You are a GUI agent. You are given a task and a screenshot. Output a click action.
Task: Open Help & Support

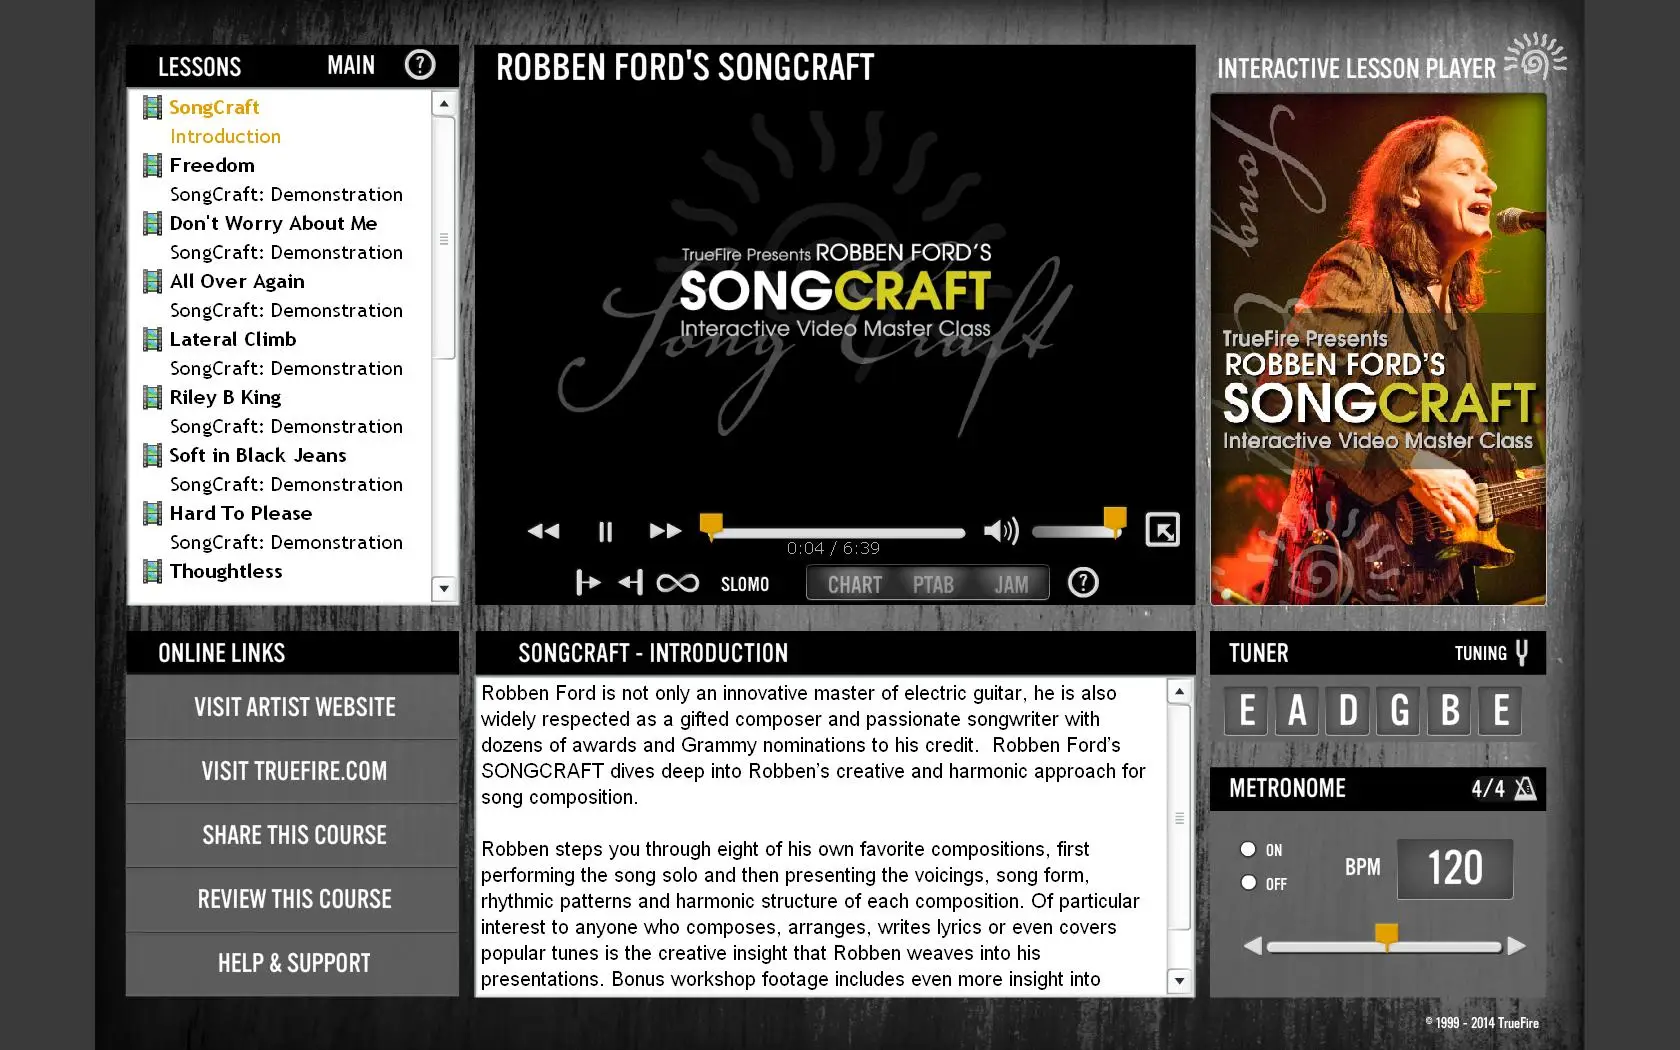click(x=293, y=963)
